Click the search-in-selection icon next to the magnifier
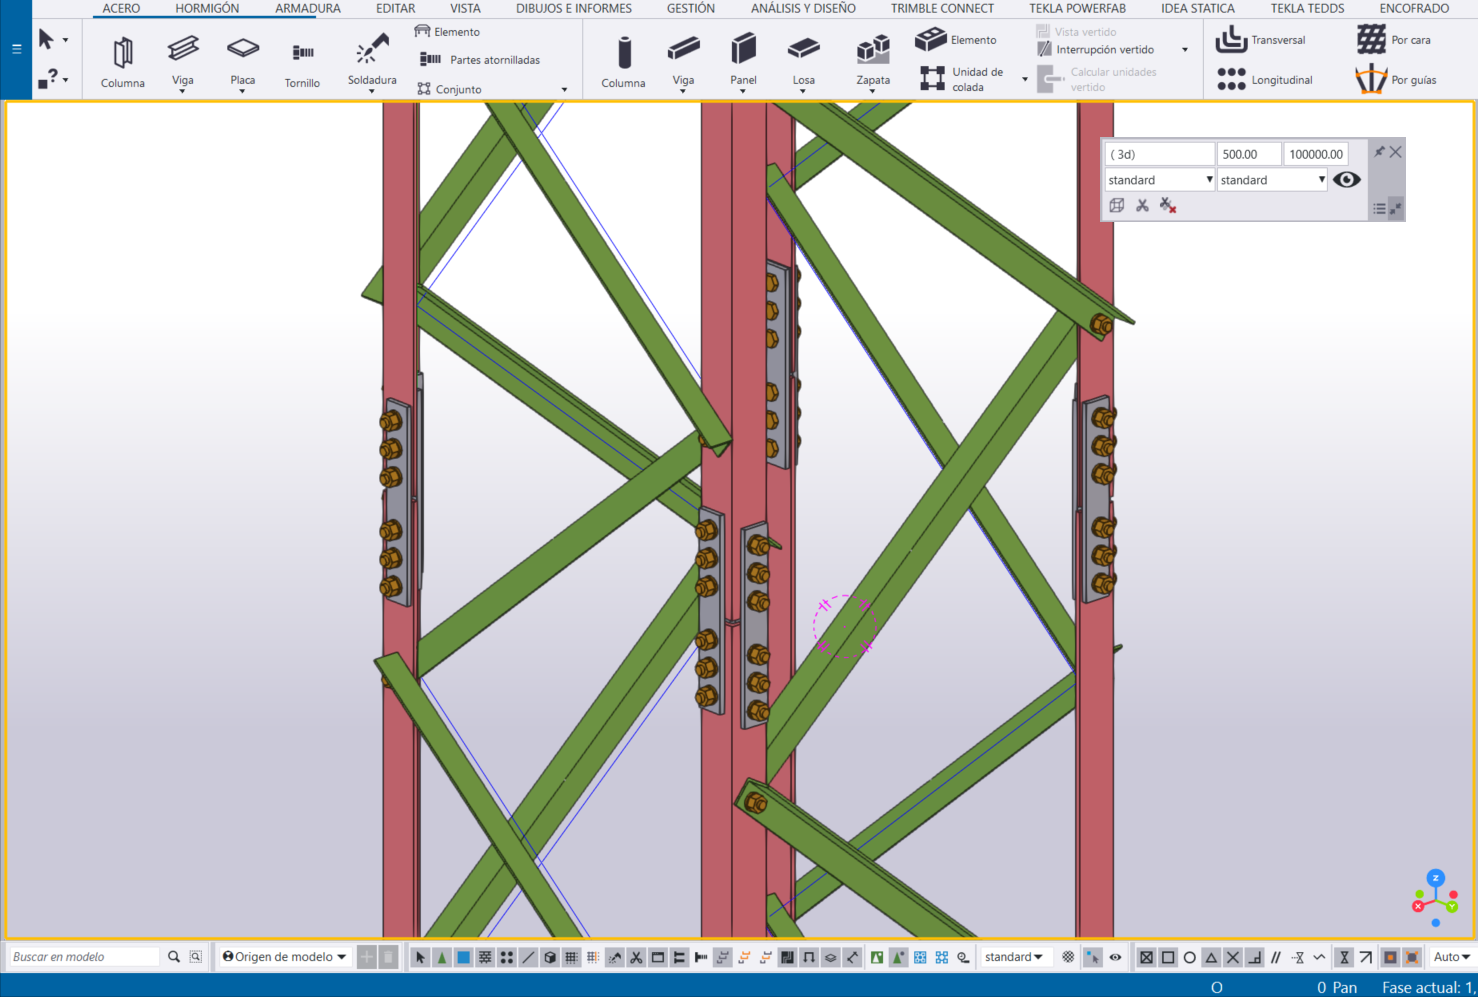This screenshot has width=1478, height=997. [196, 957]
